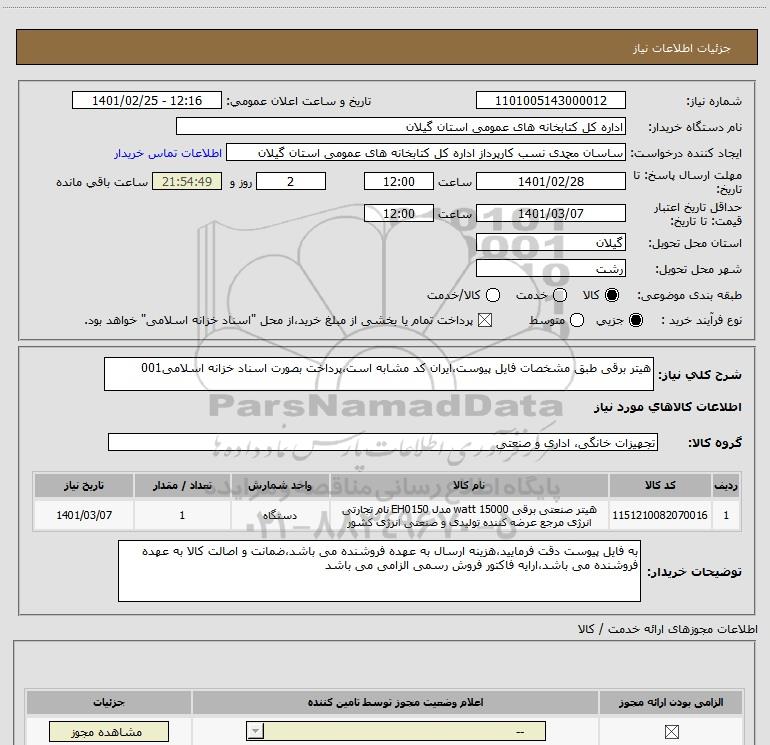Click تعداد / مقدار column header
770x745 pixels.
click(182, 485)
